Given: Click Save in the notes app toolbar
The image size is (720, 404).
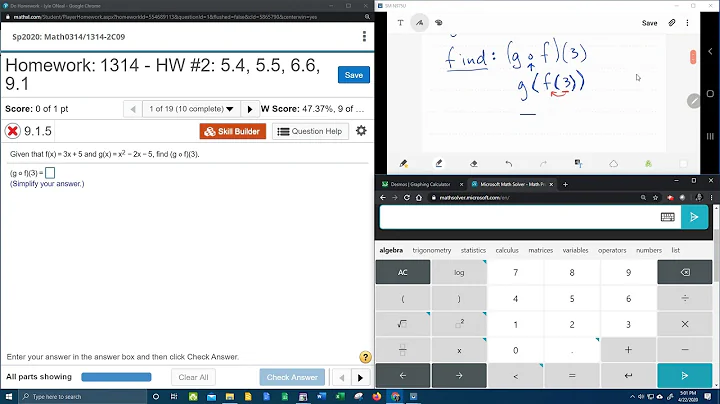Looking at the screenshot, I should click(649, 23).
